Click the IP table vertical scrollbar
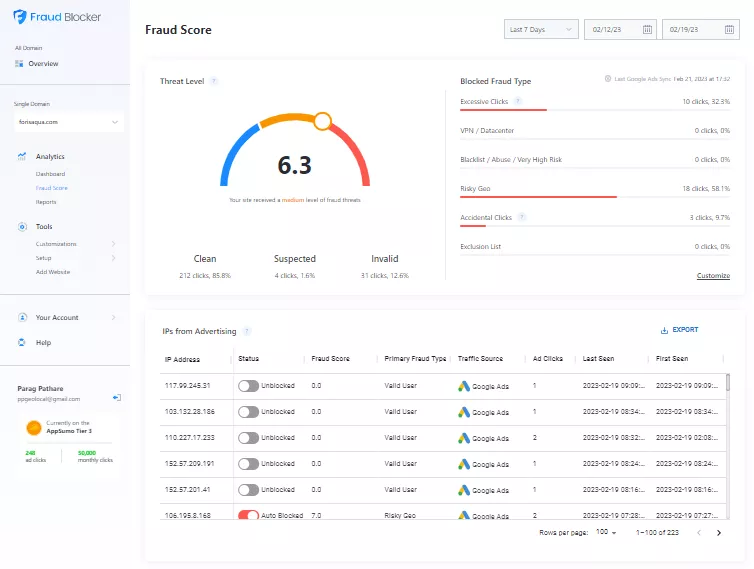This screenshot has width=754, height=569. click(x=728, y=383)
